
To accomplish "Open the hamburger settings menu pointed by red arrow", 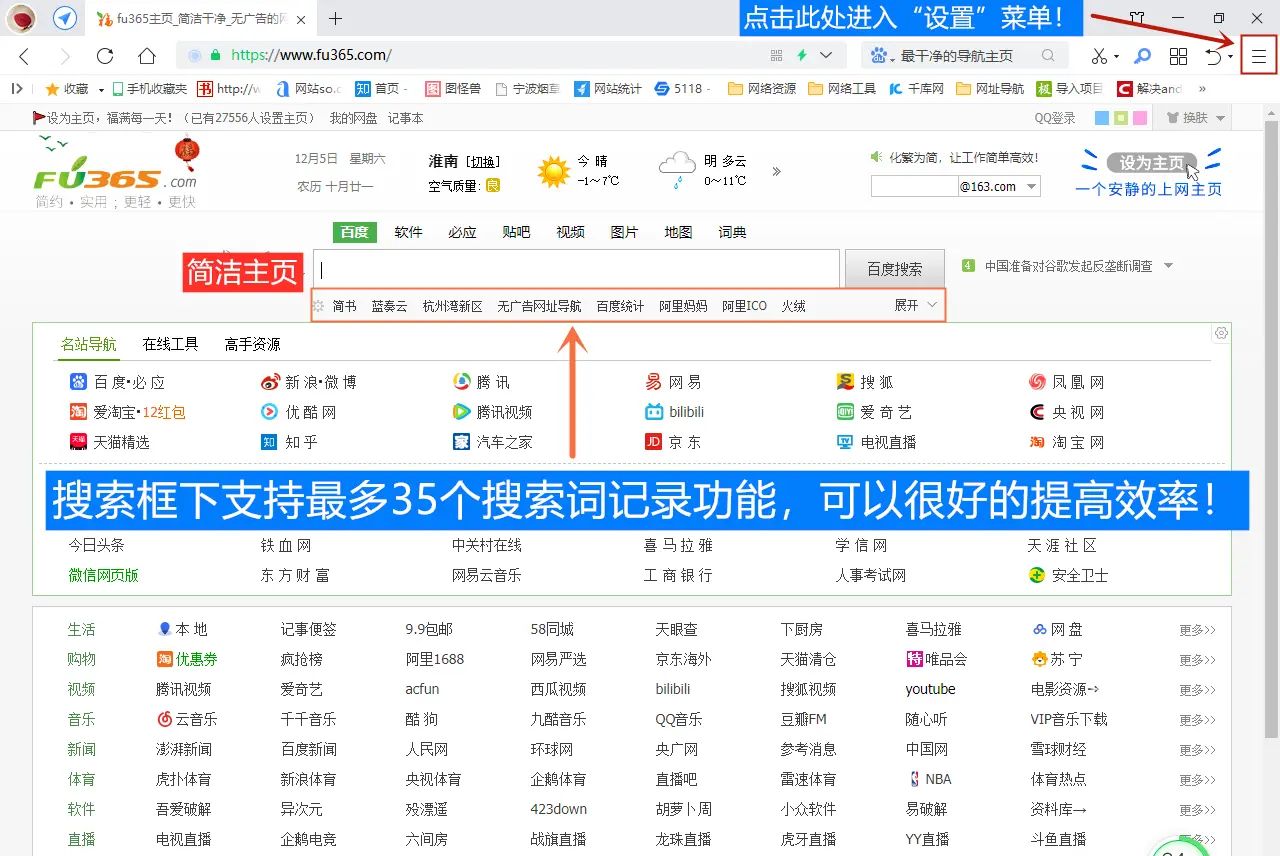I will (x=1258, y=55).
